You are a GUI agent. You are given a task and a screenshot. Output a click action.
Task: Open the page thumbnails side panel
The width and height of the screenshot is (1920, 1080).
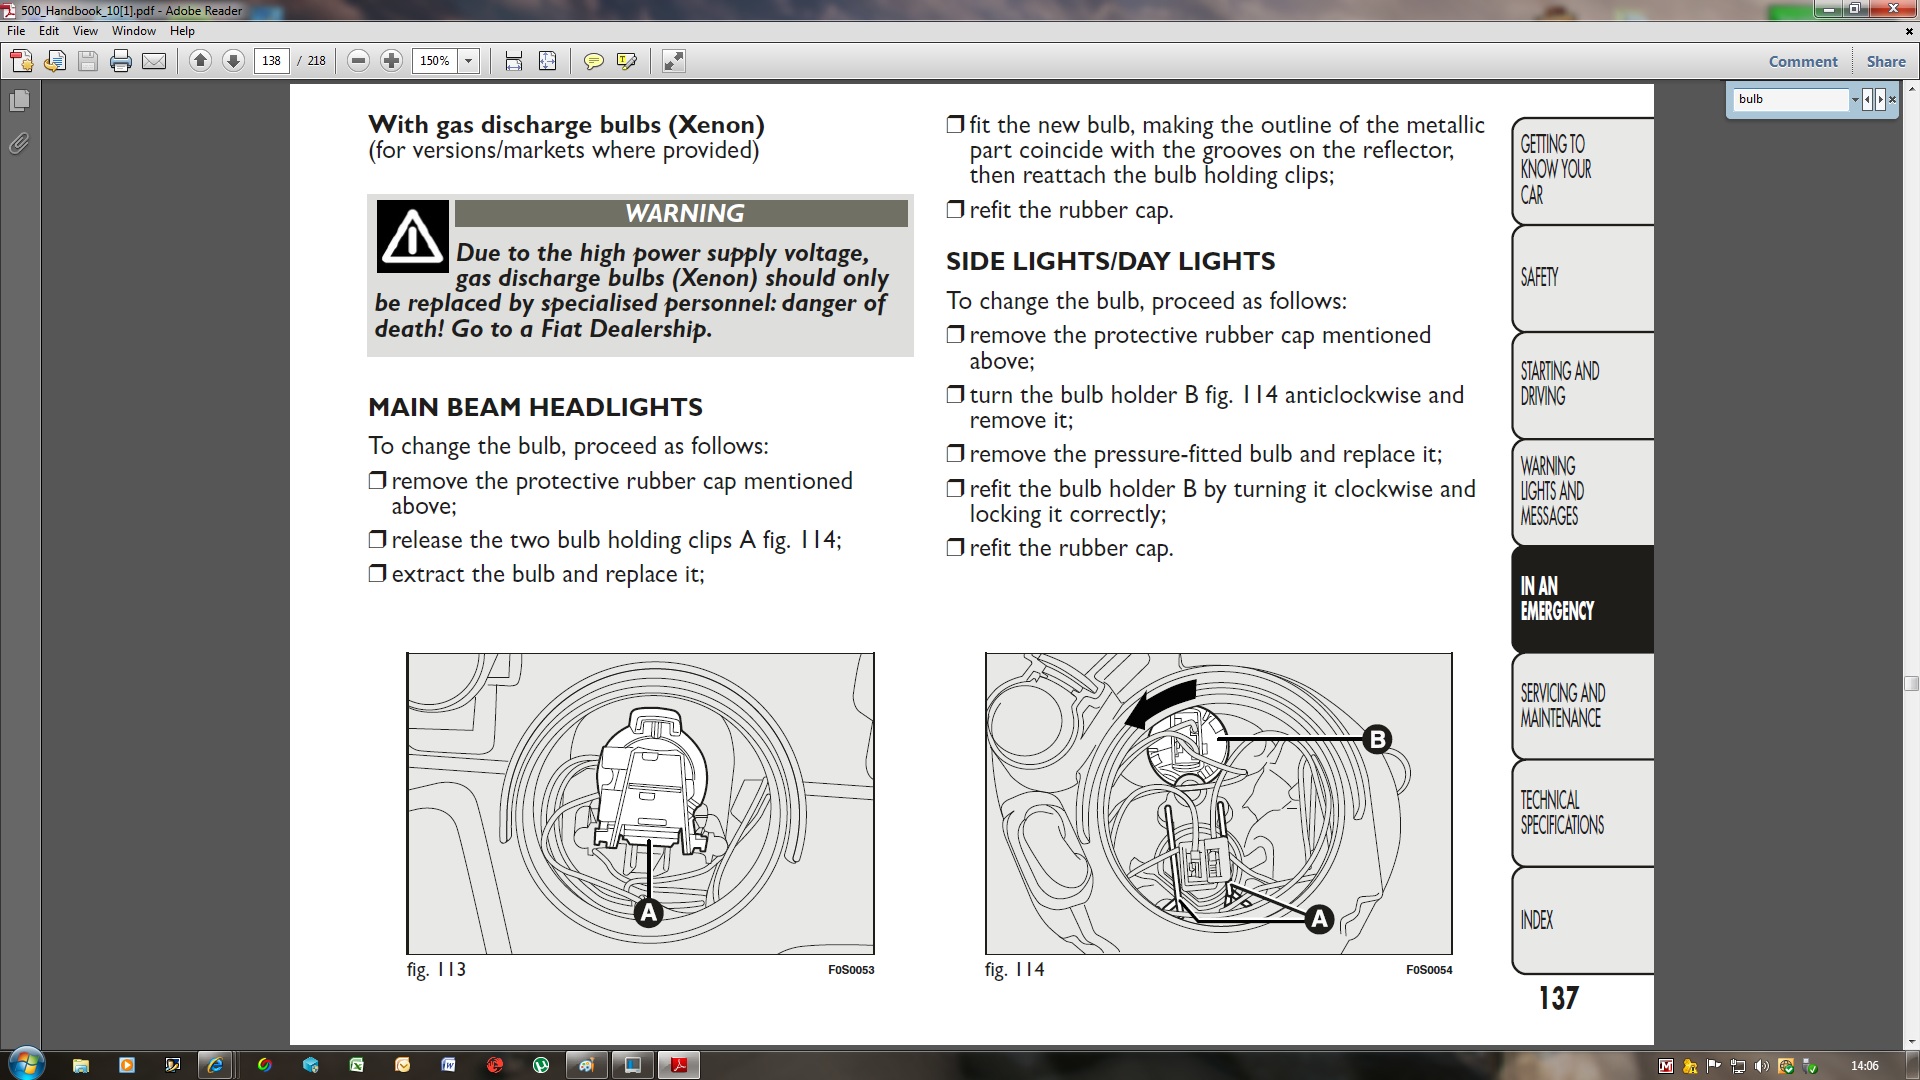point(19,101)
